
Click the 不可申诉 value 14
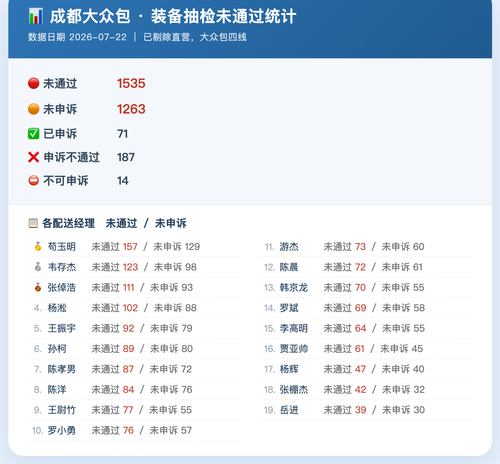[123, 181]
